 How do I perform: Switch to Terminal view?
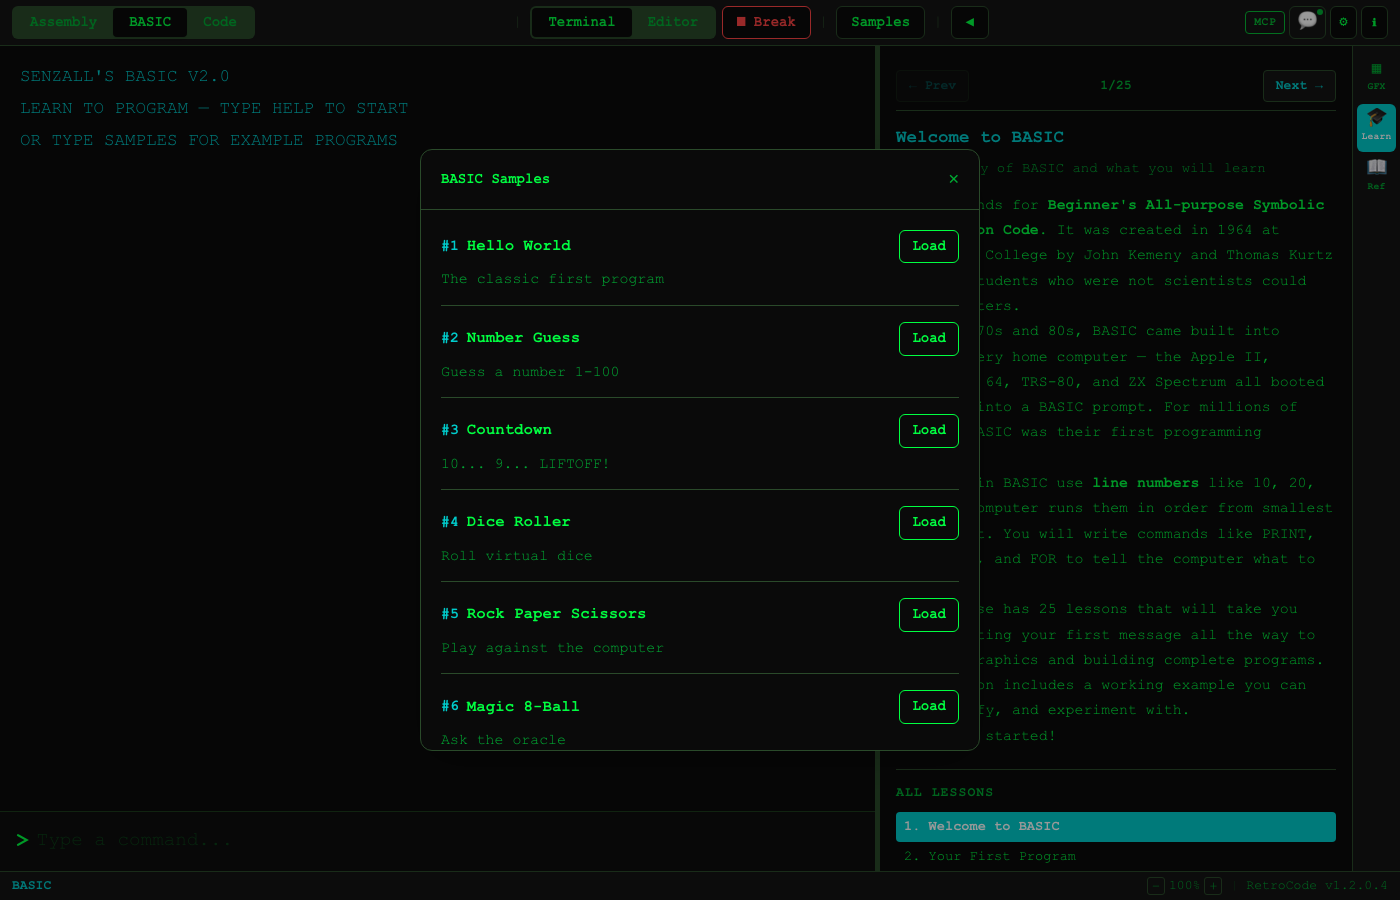click(x=582, y=21)
